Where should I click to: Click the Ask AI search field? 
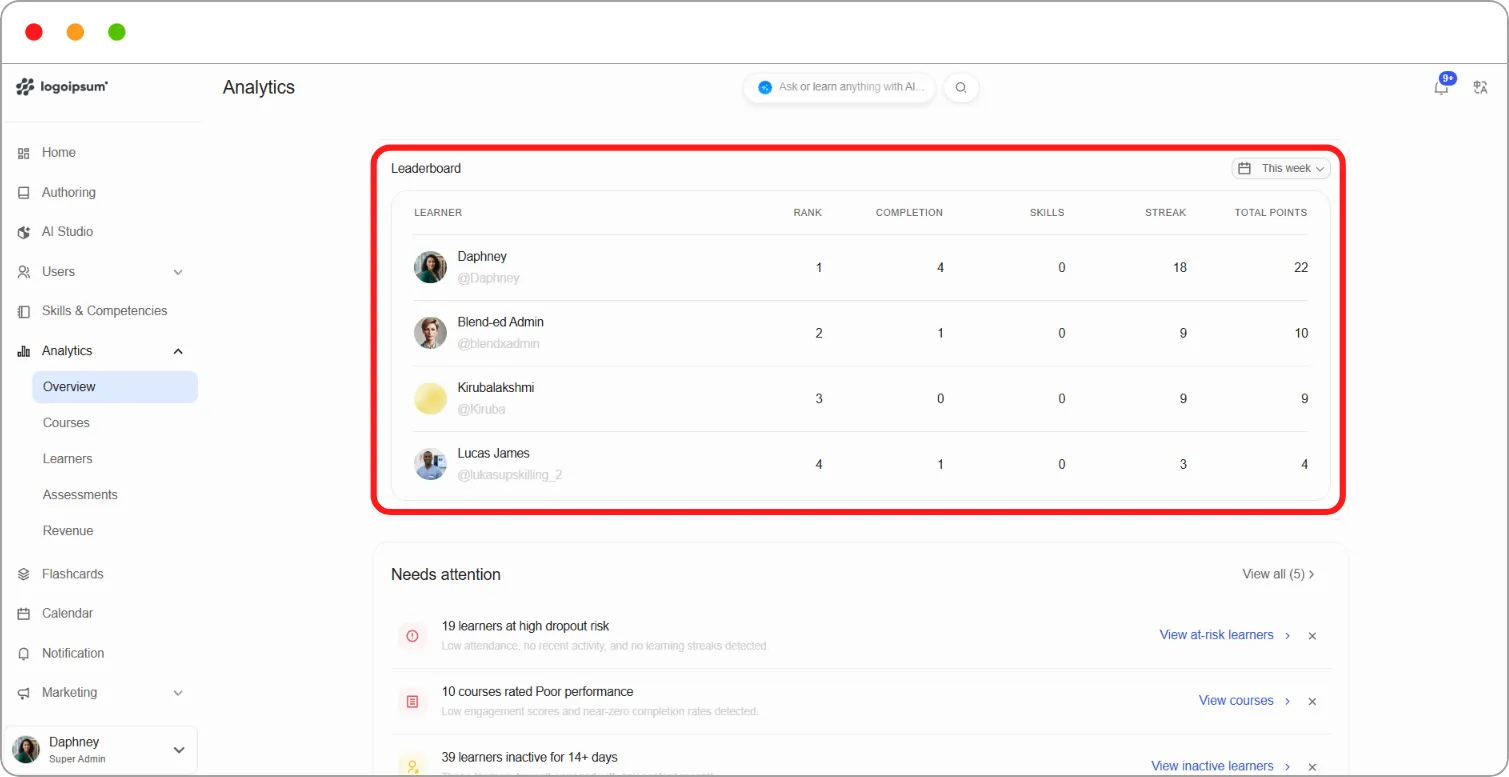pyautogui.click(x=839, y=87)
